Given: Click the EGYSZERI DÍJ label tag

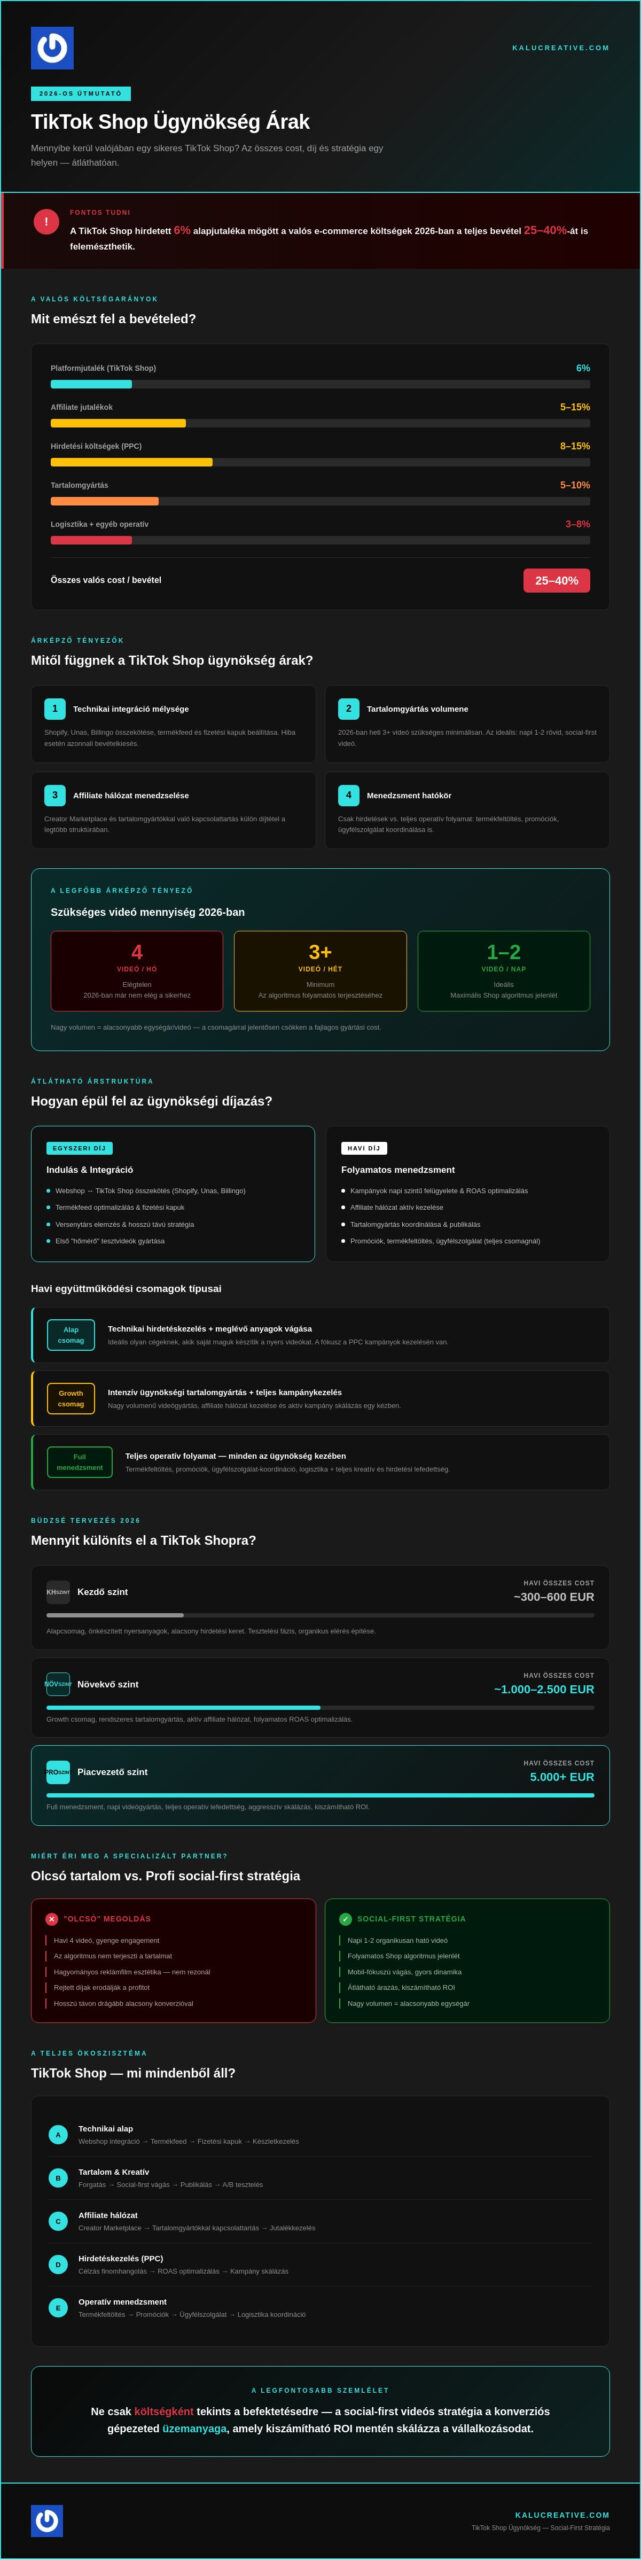Looking at the screenshot, I should tap(79, 1148).
